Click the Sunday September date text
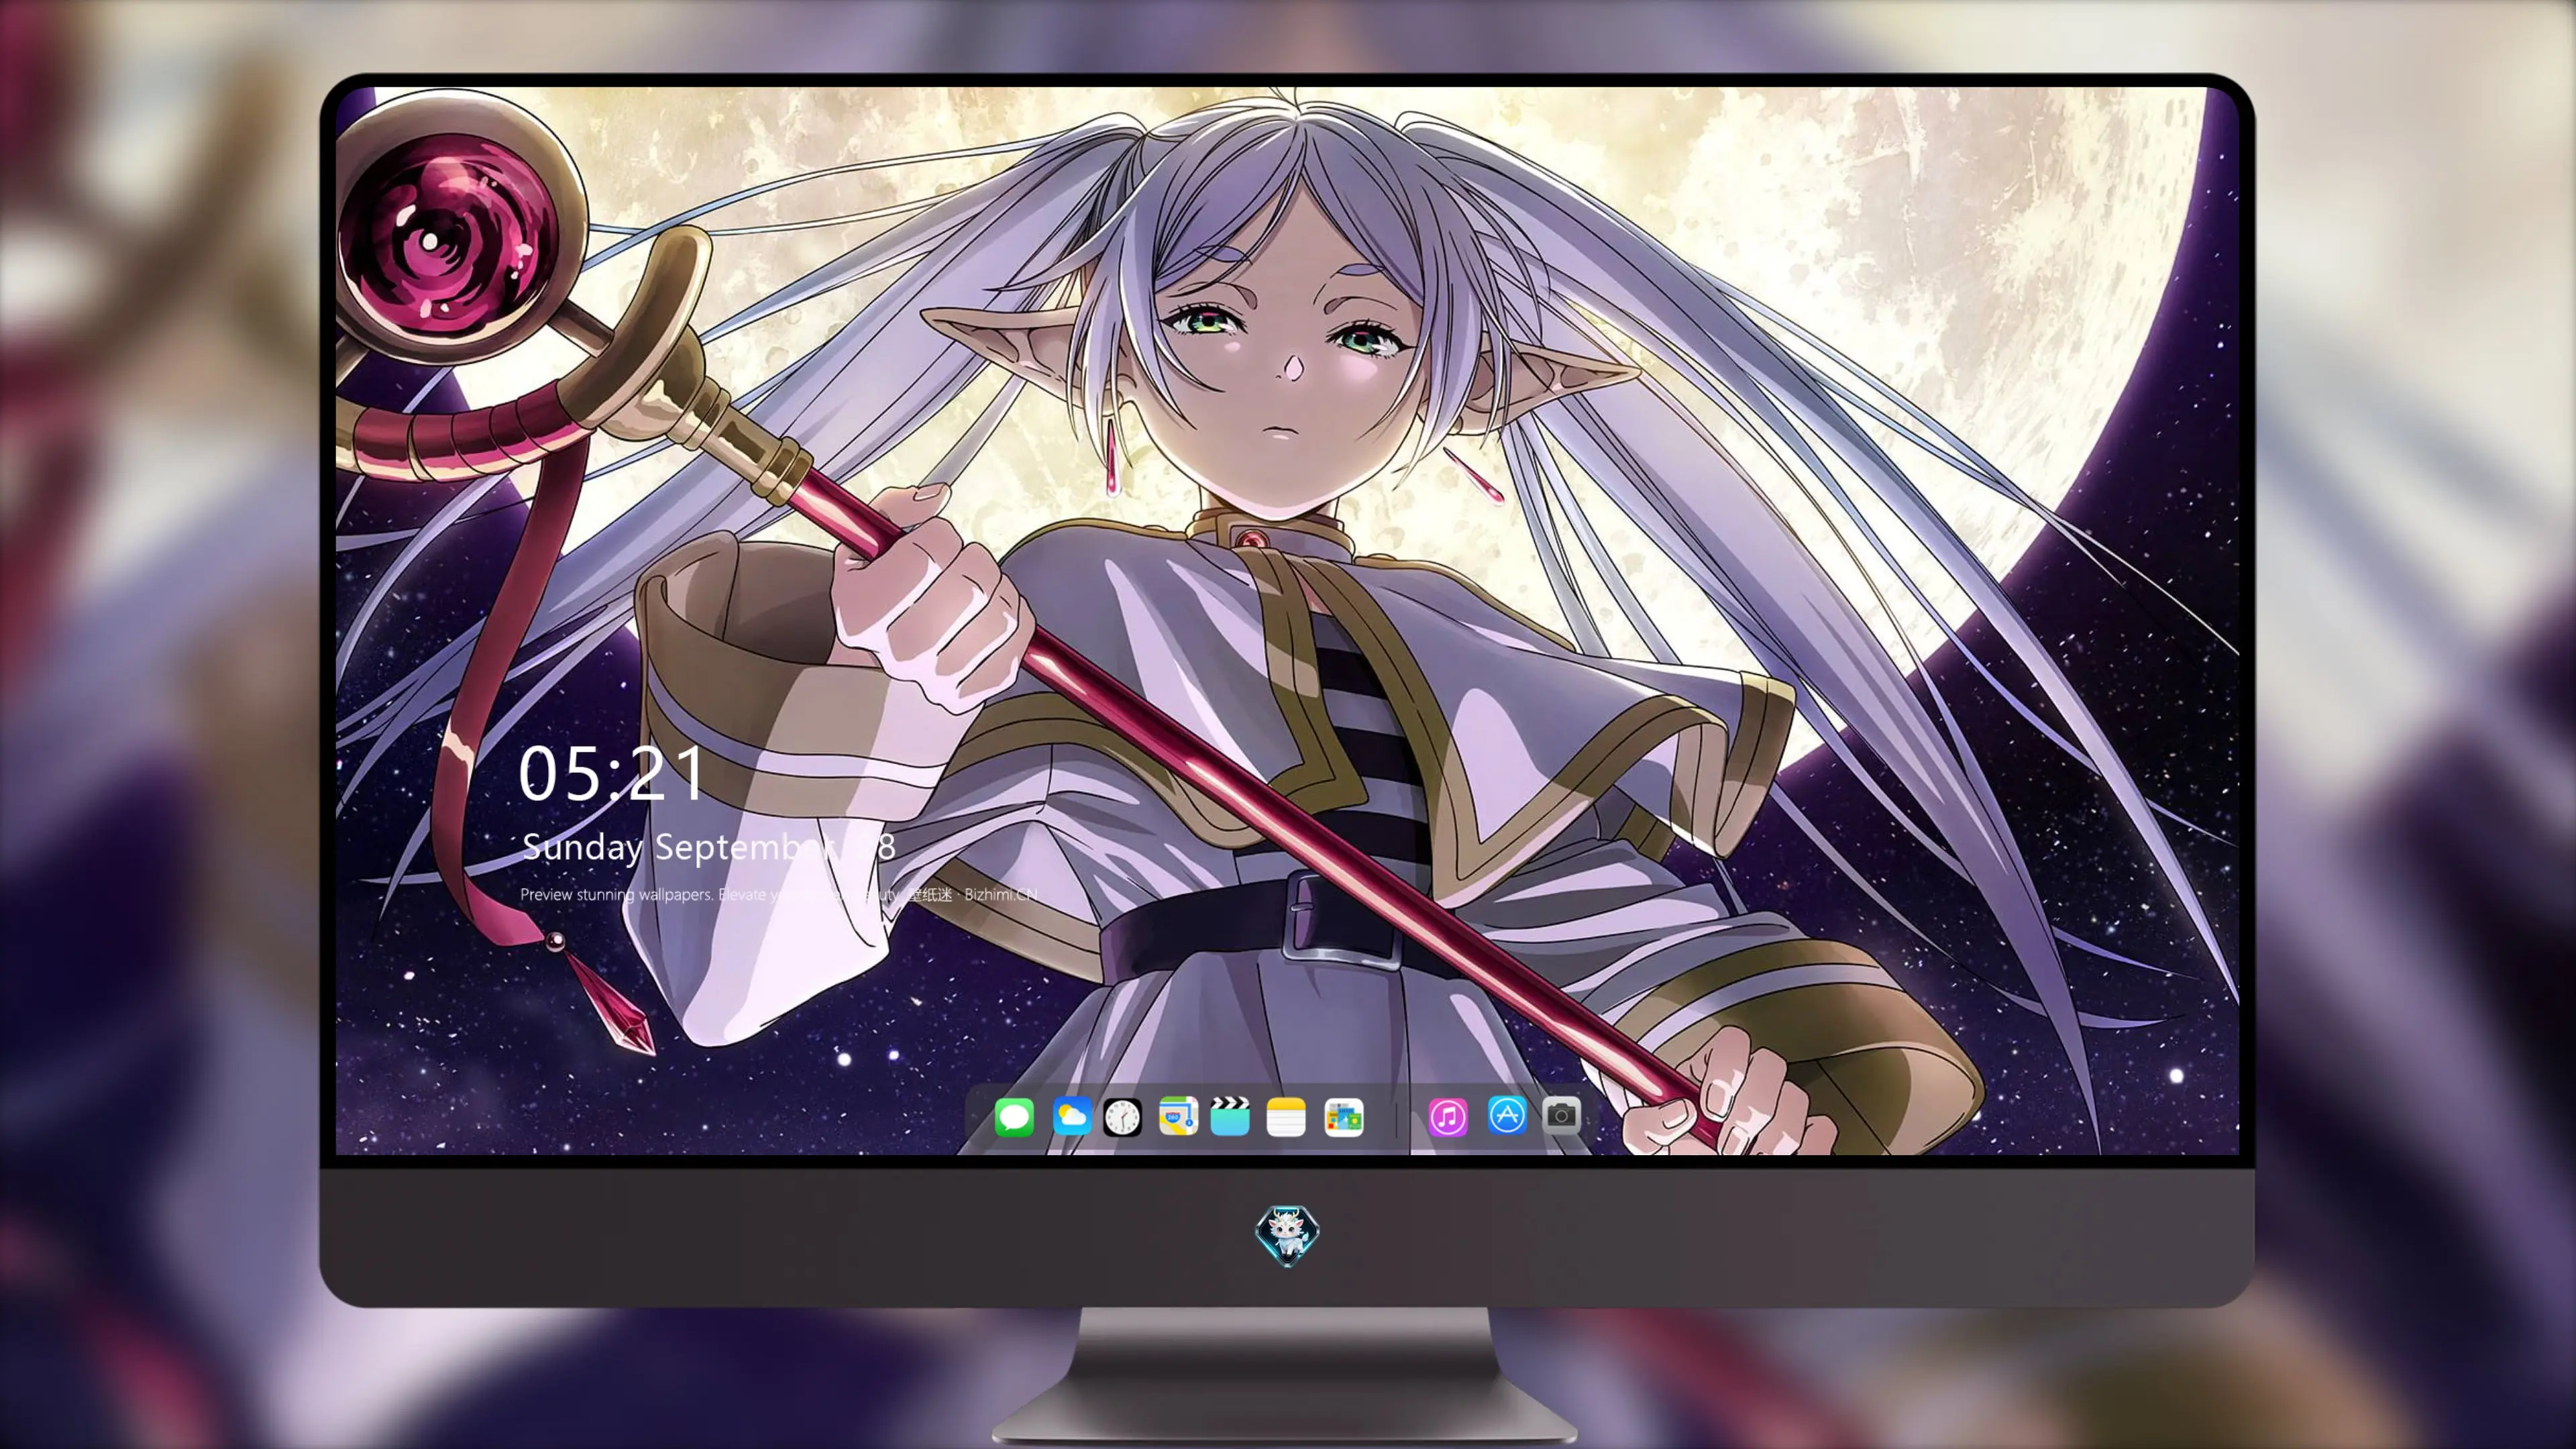 tap(708, 847)
